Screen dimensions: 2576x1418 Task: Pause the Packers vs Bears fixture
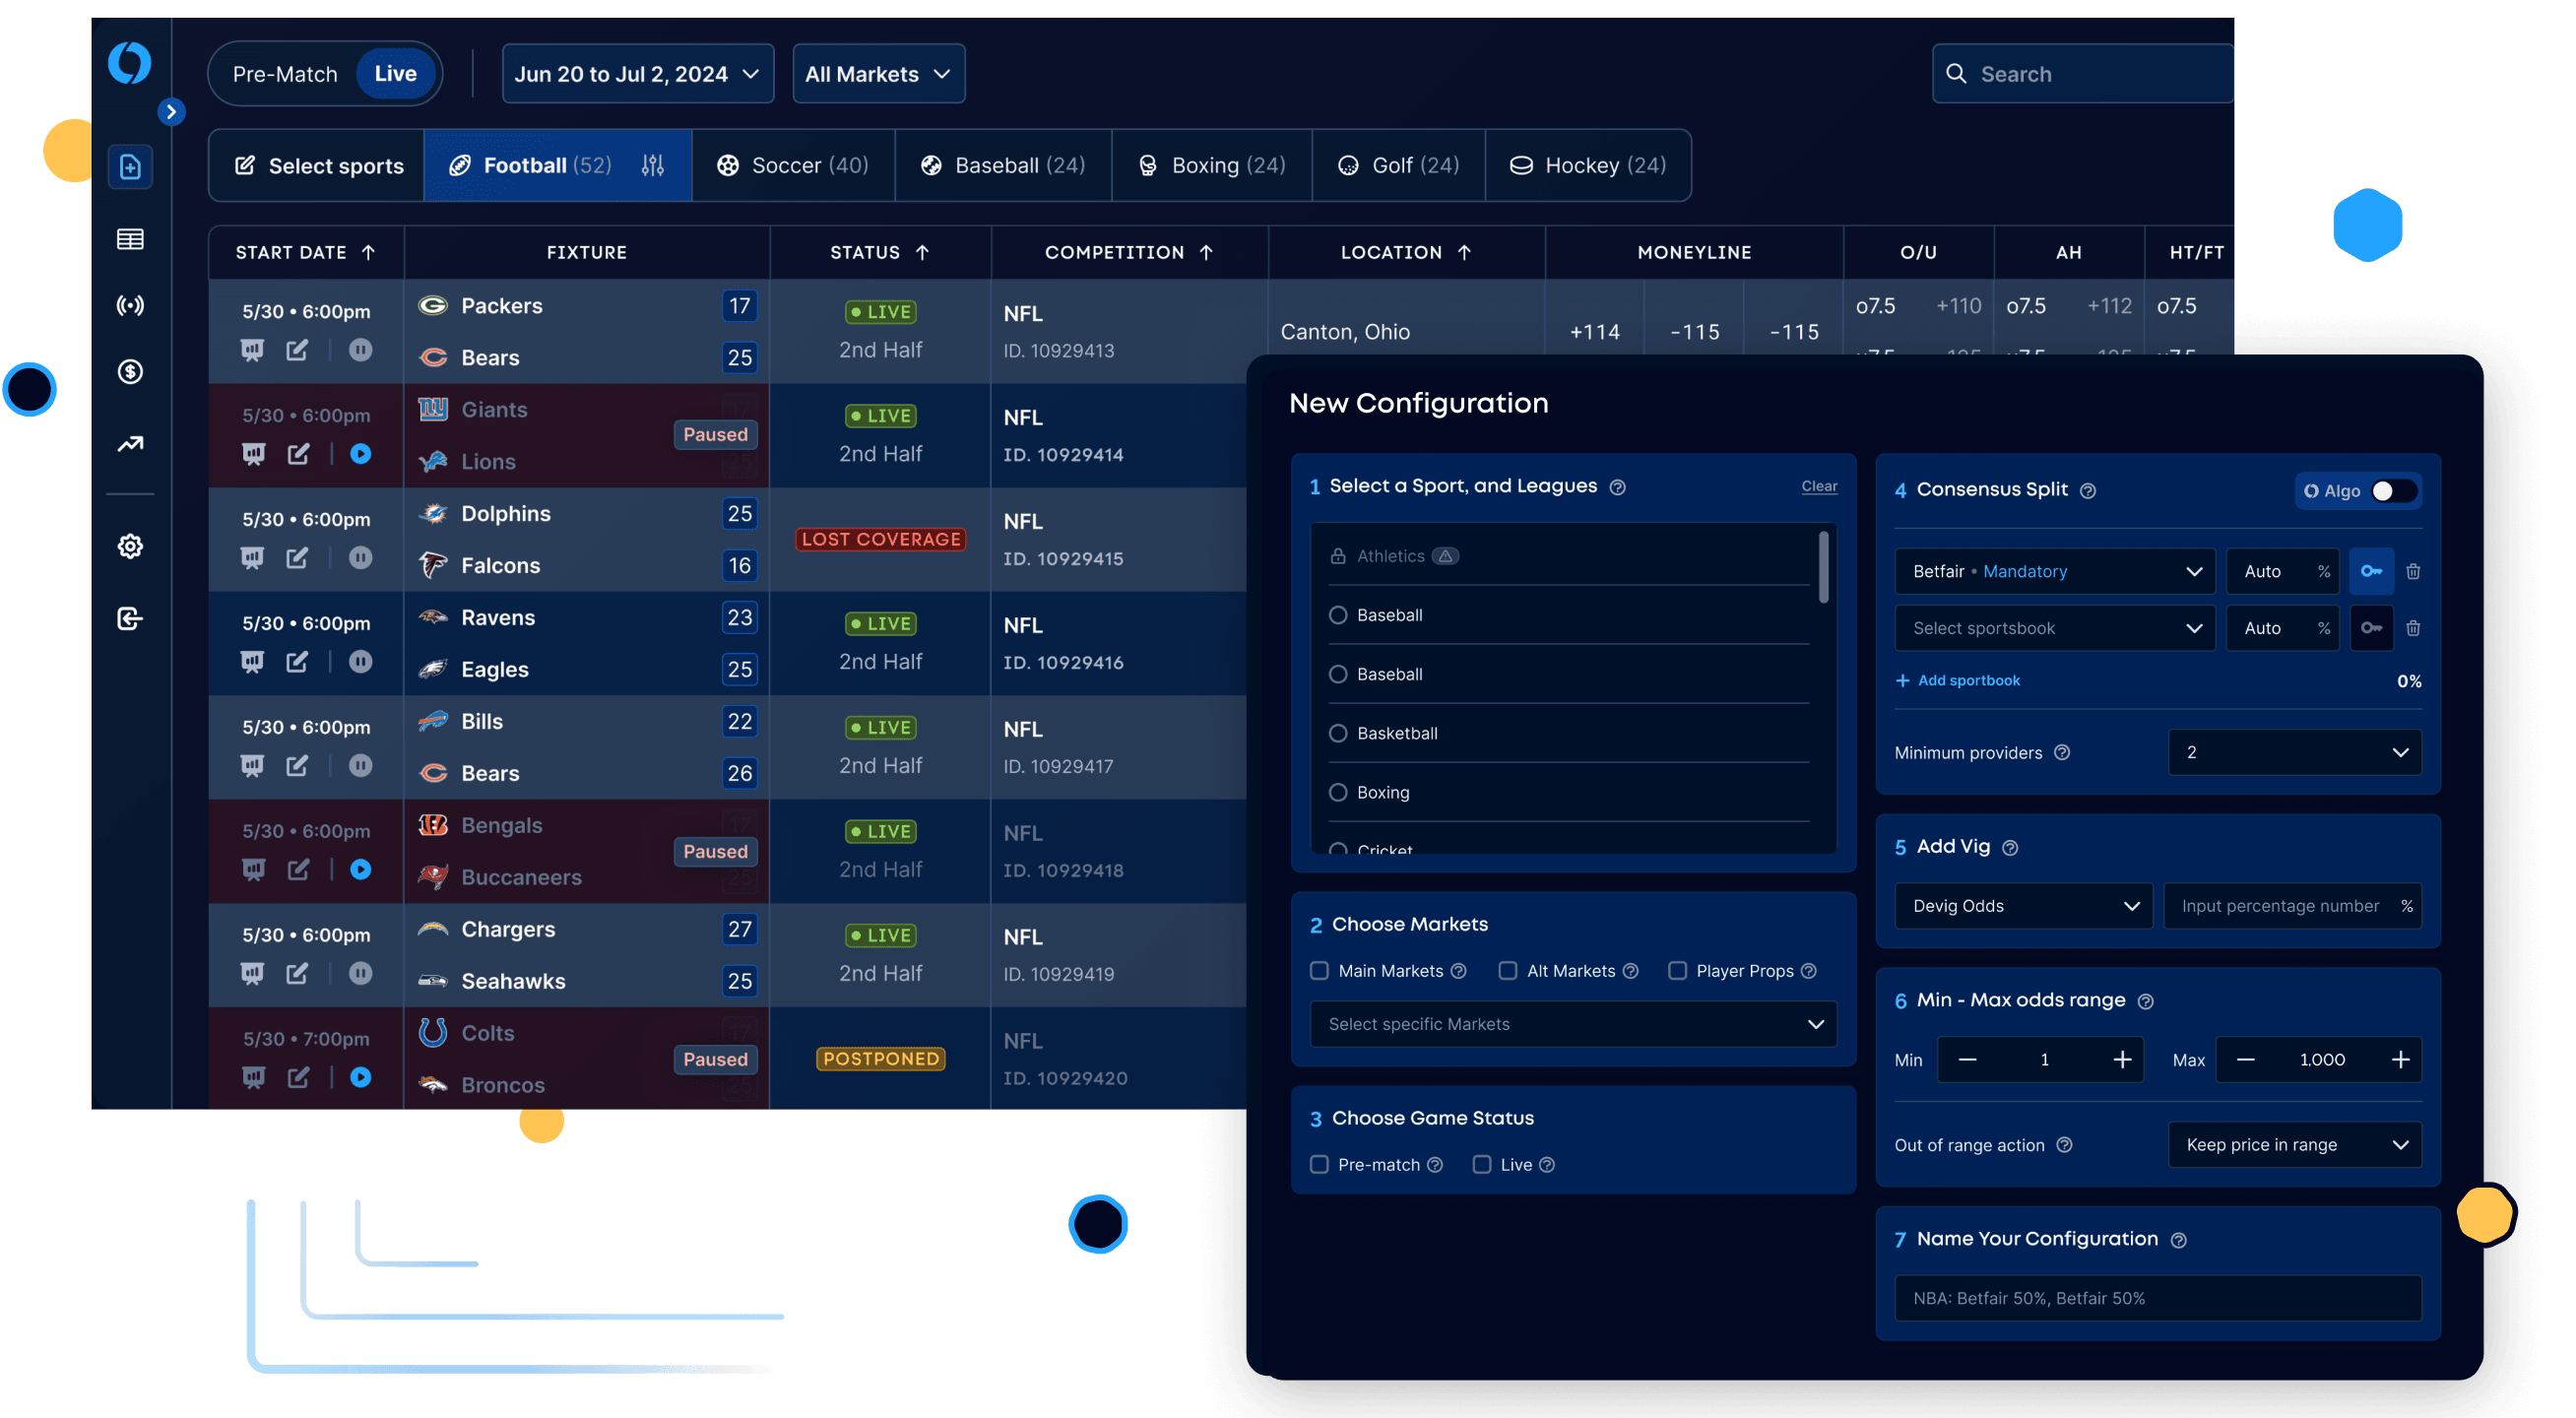[361, 350]
